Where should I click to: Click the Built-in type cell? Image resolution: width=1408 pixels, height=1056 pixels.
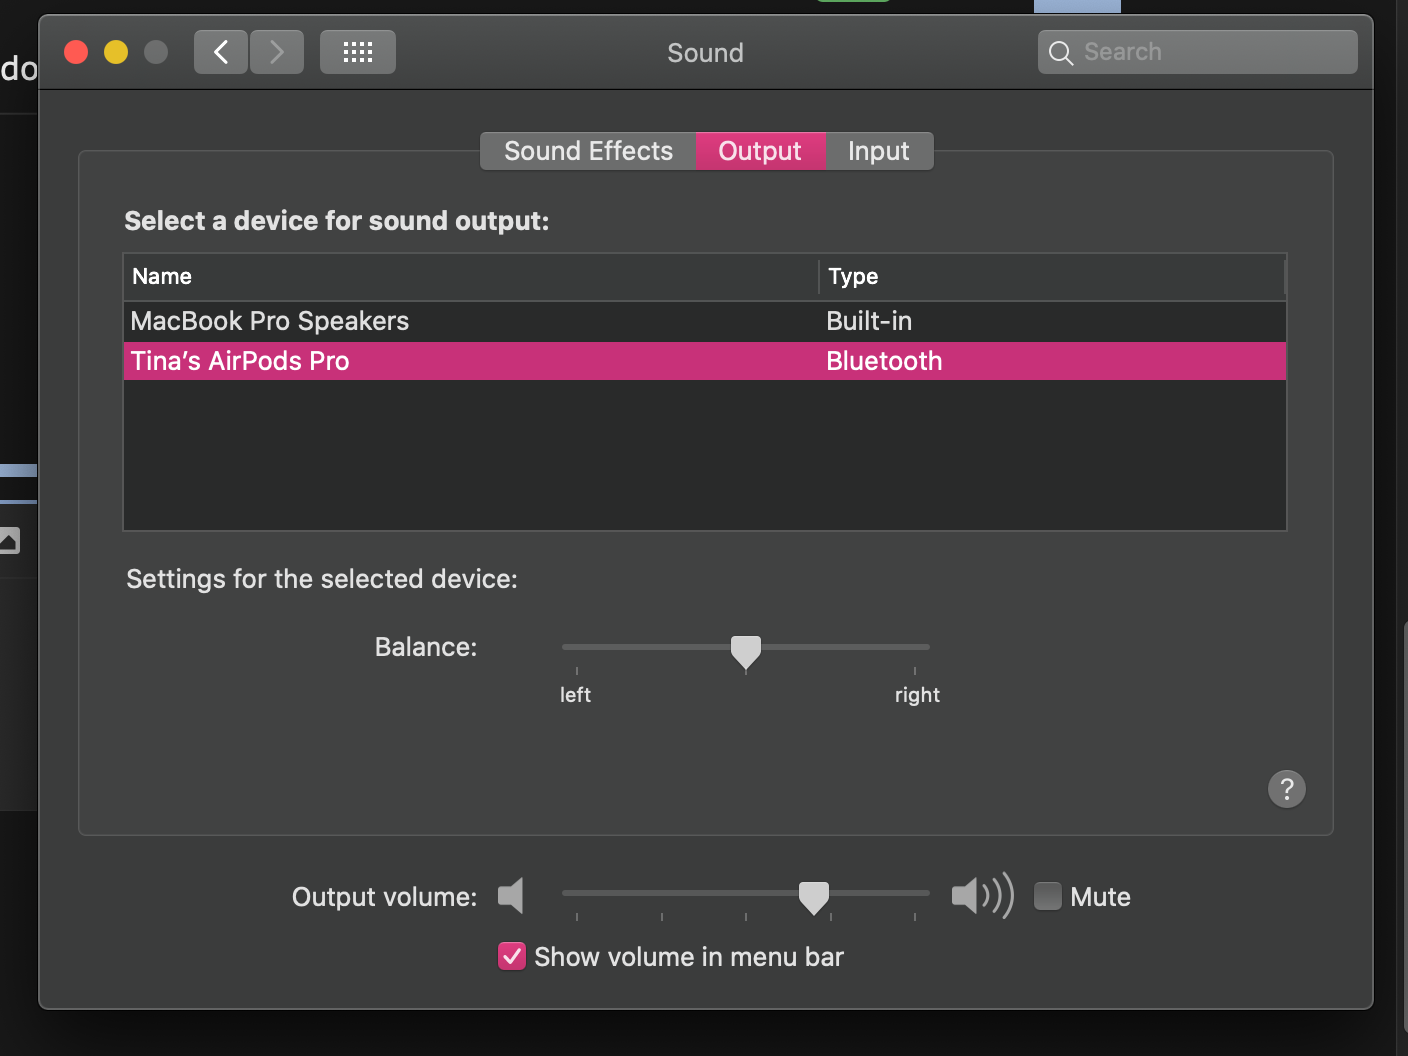869,321
